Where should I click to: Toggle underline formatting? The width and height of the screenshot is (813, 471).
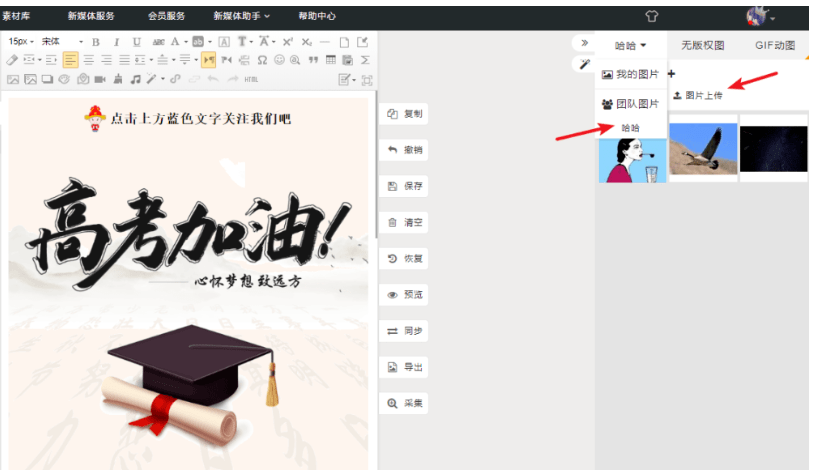point(136,42)
